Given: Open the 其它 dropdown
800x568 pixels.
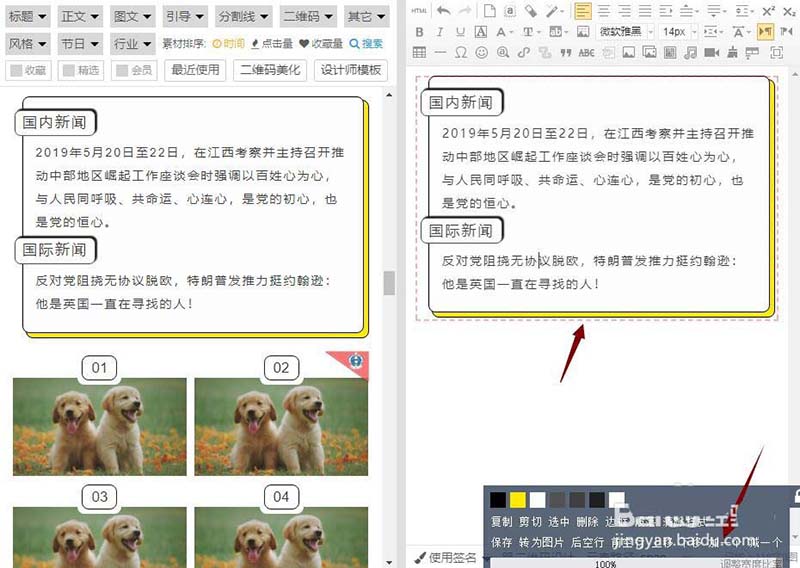Looking at the screenshot, I should [x=366, y=17].
